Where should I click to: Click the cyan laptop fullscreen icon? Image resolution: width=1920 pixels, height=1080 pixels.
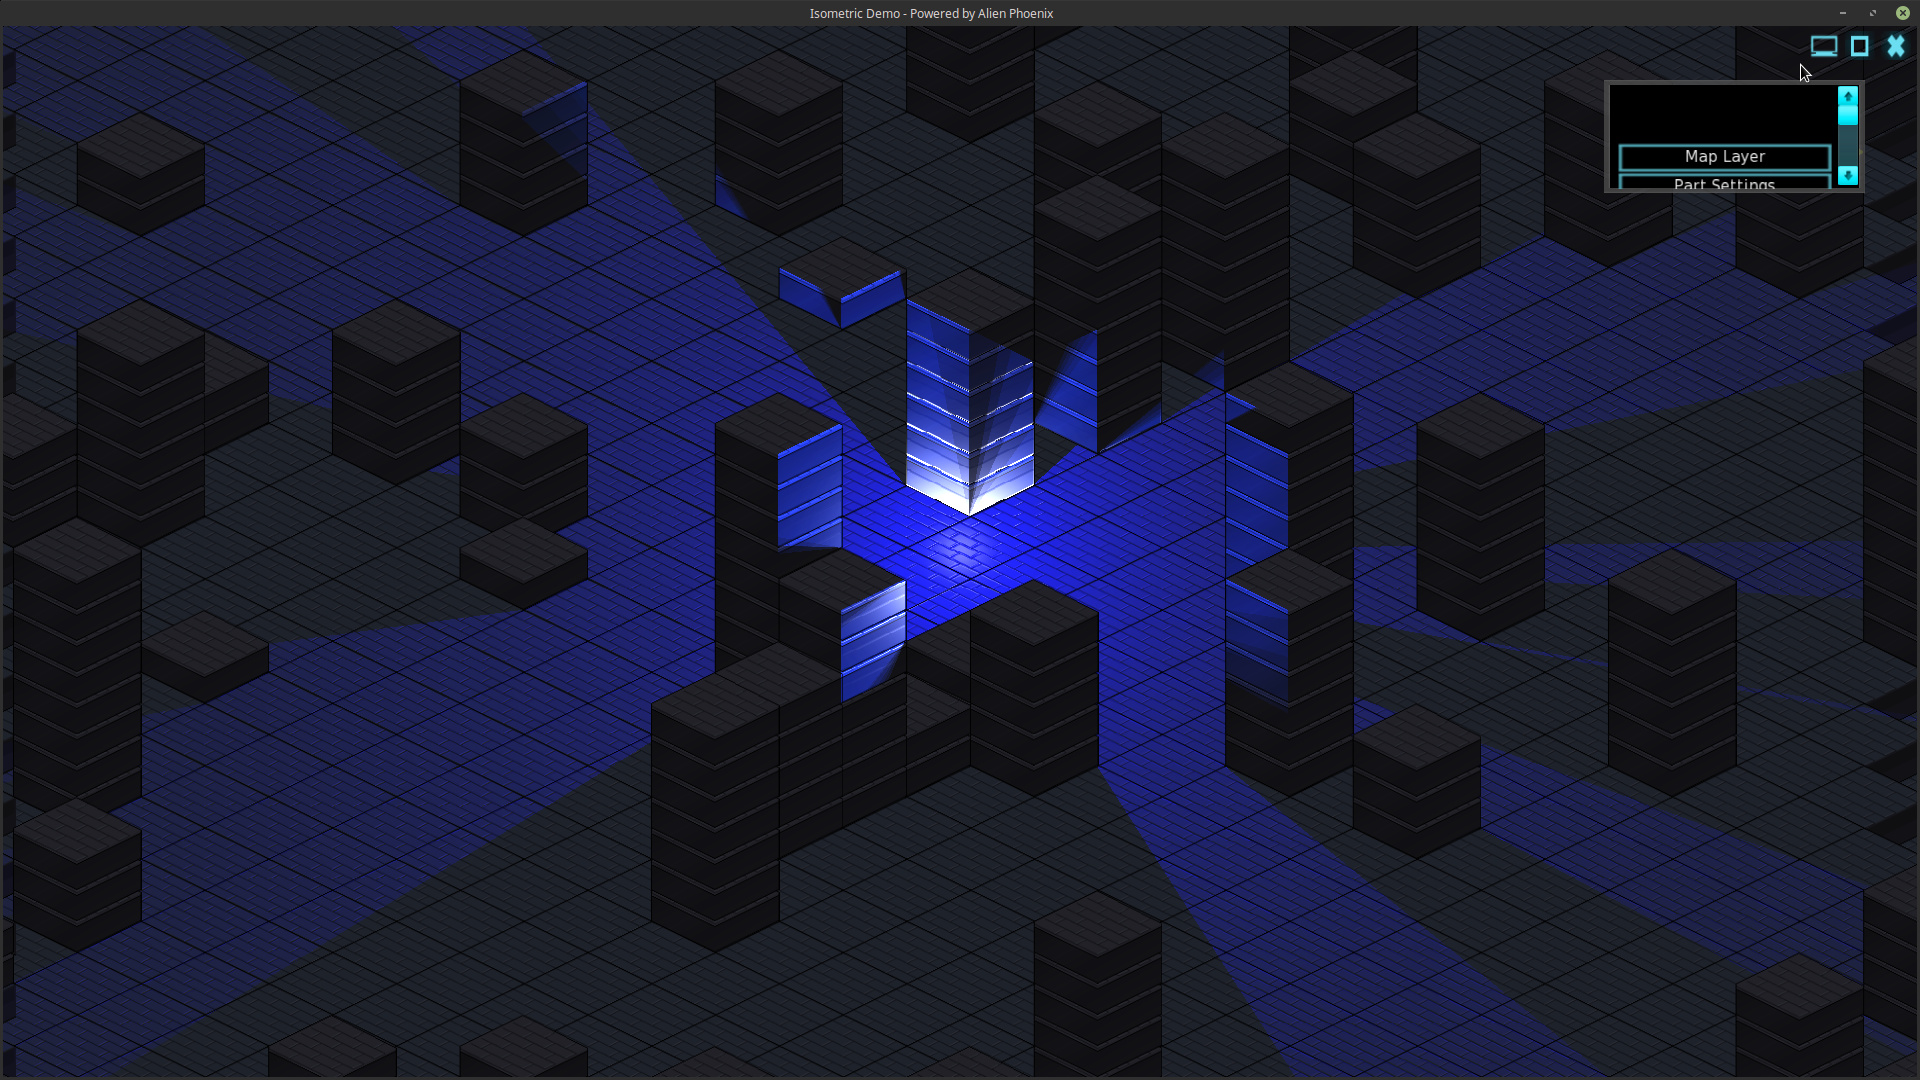pos(1823,46)
